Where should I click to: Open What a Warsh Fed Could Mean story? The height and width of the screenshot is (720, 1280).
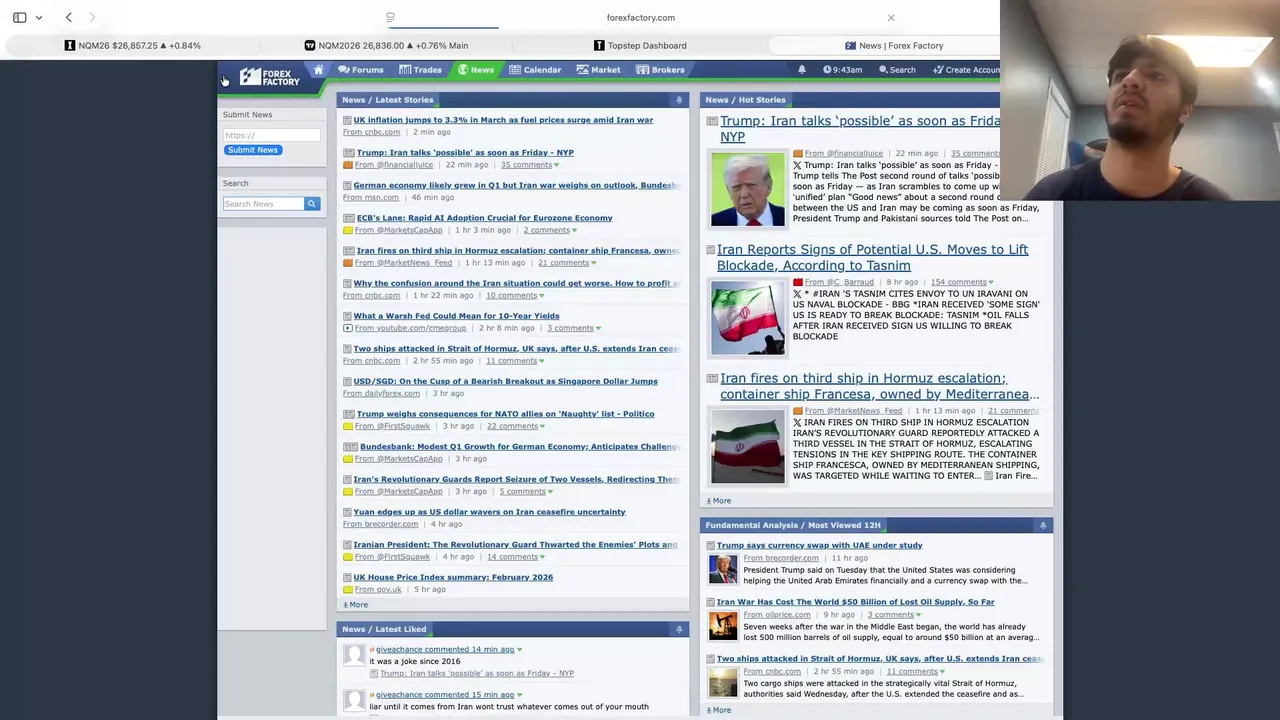click(x=456, y=316)
